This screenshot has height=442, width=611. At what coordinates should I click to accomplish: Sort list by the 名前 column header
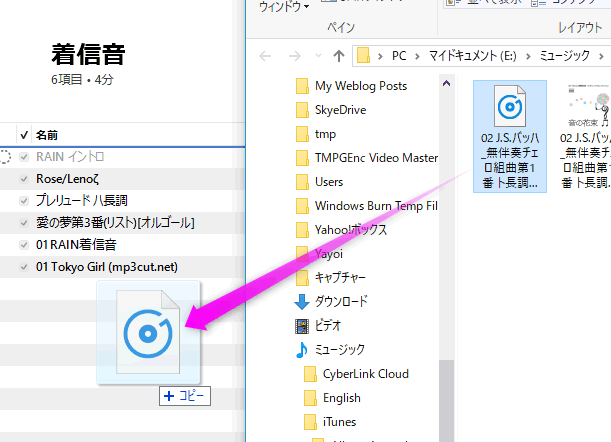click(47, 134)
